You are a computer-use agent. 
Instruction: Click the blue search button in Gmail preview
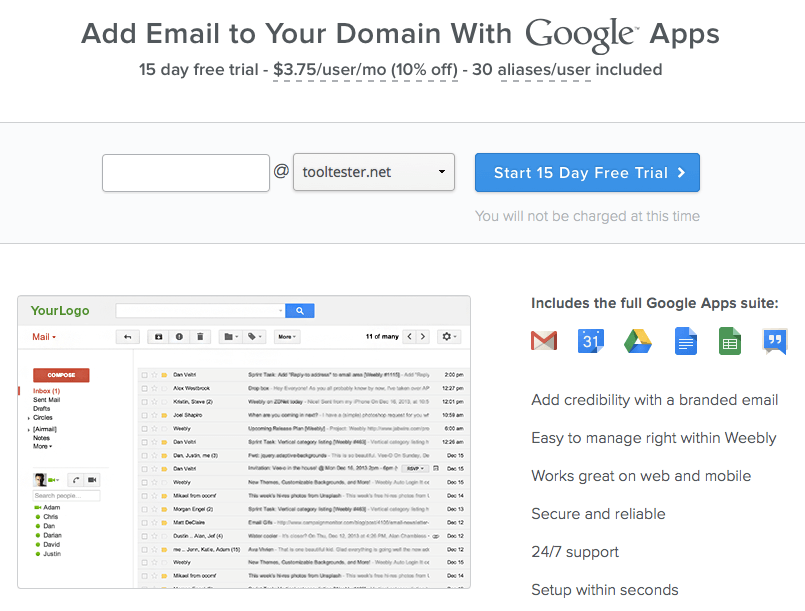(x=300, y=311)
